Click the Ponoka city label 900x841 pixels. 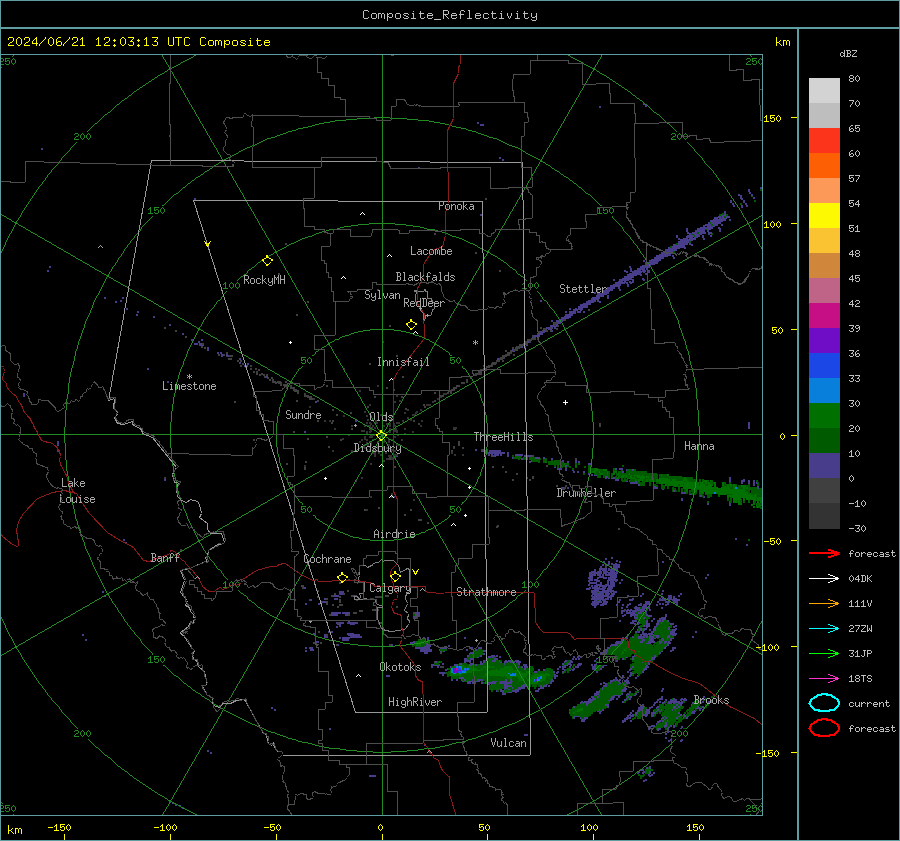coord(456,206)
